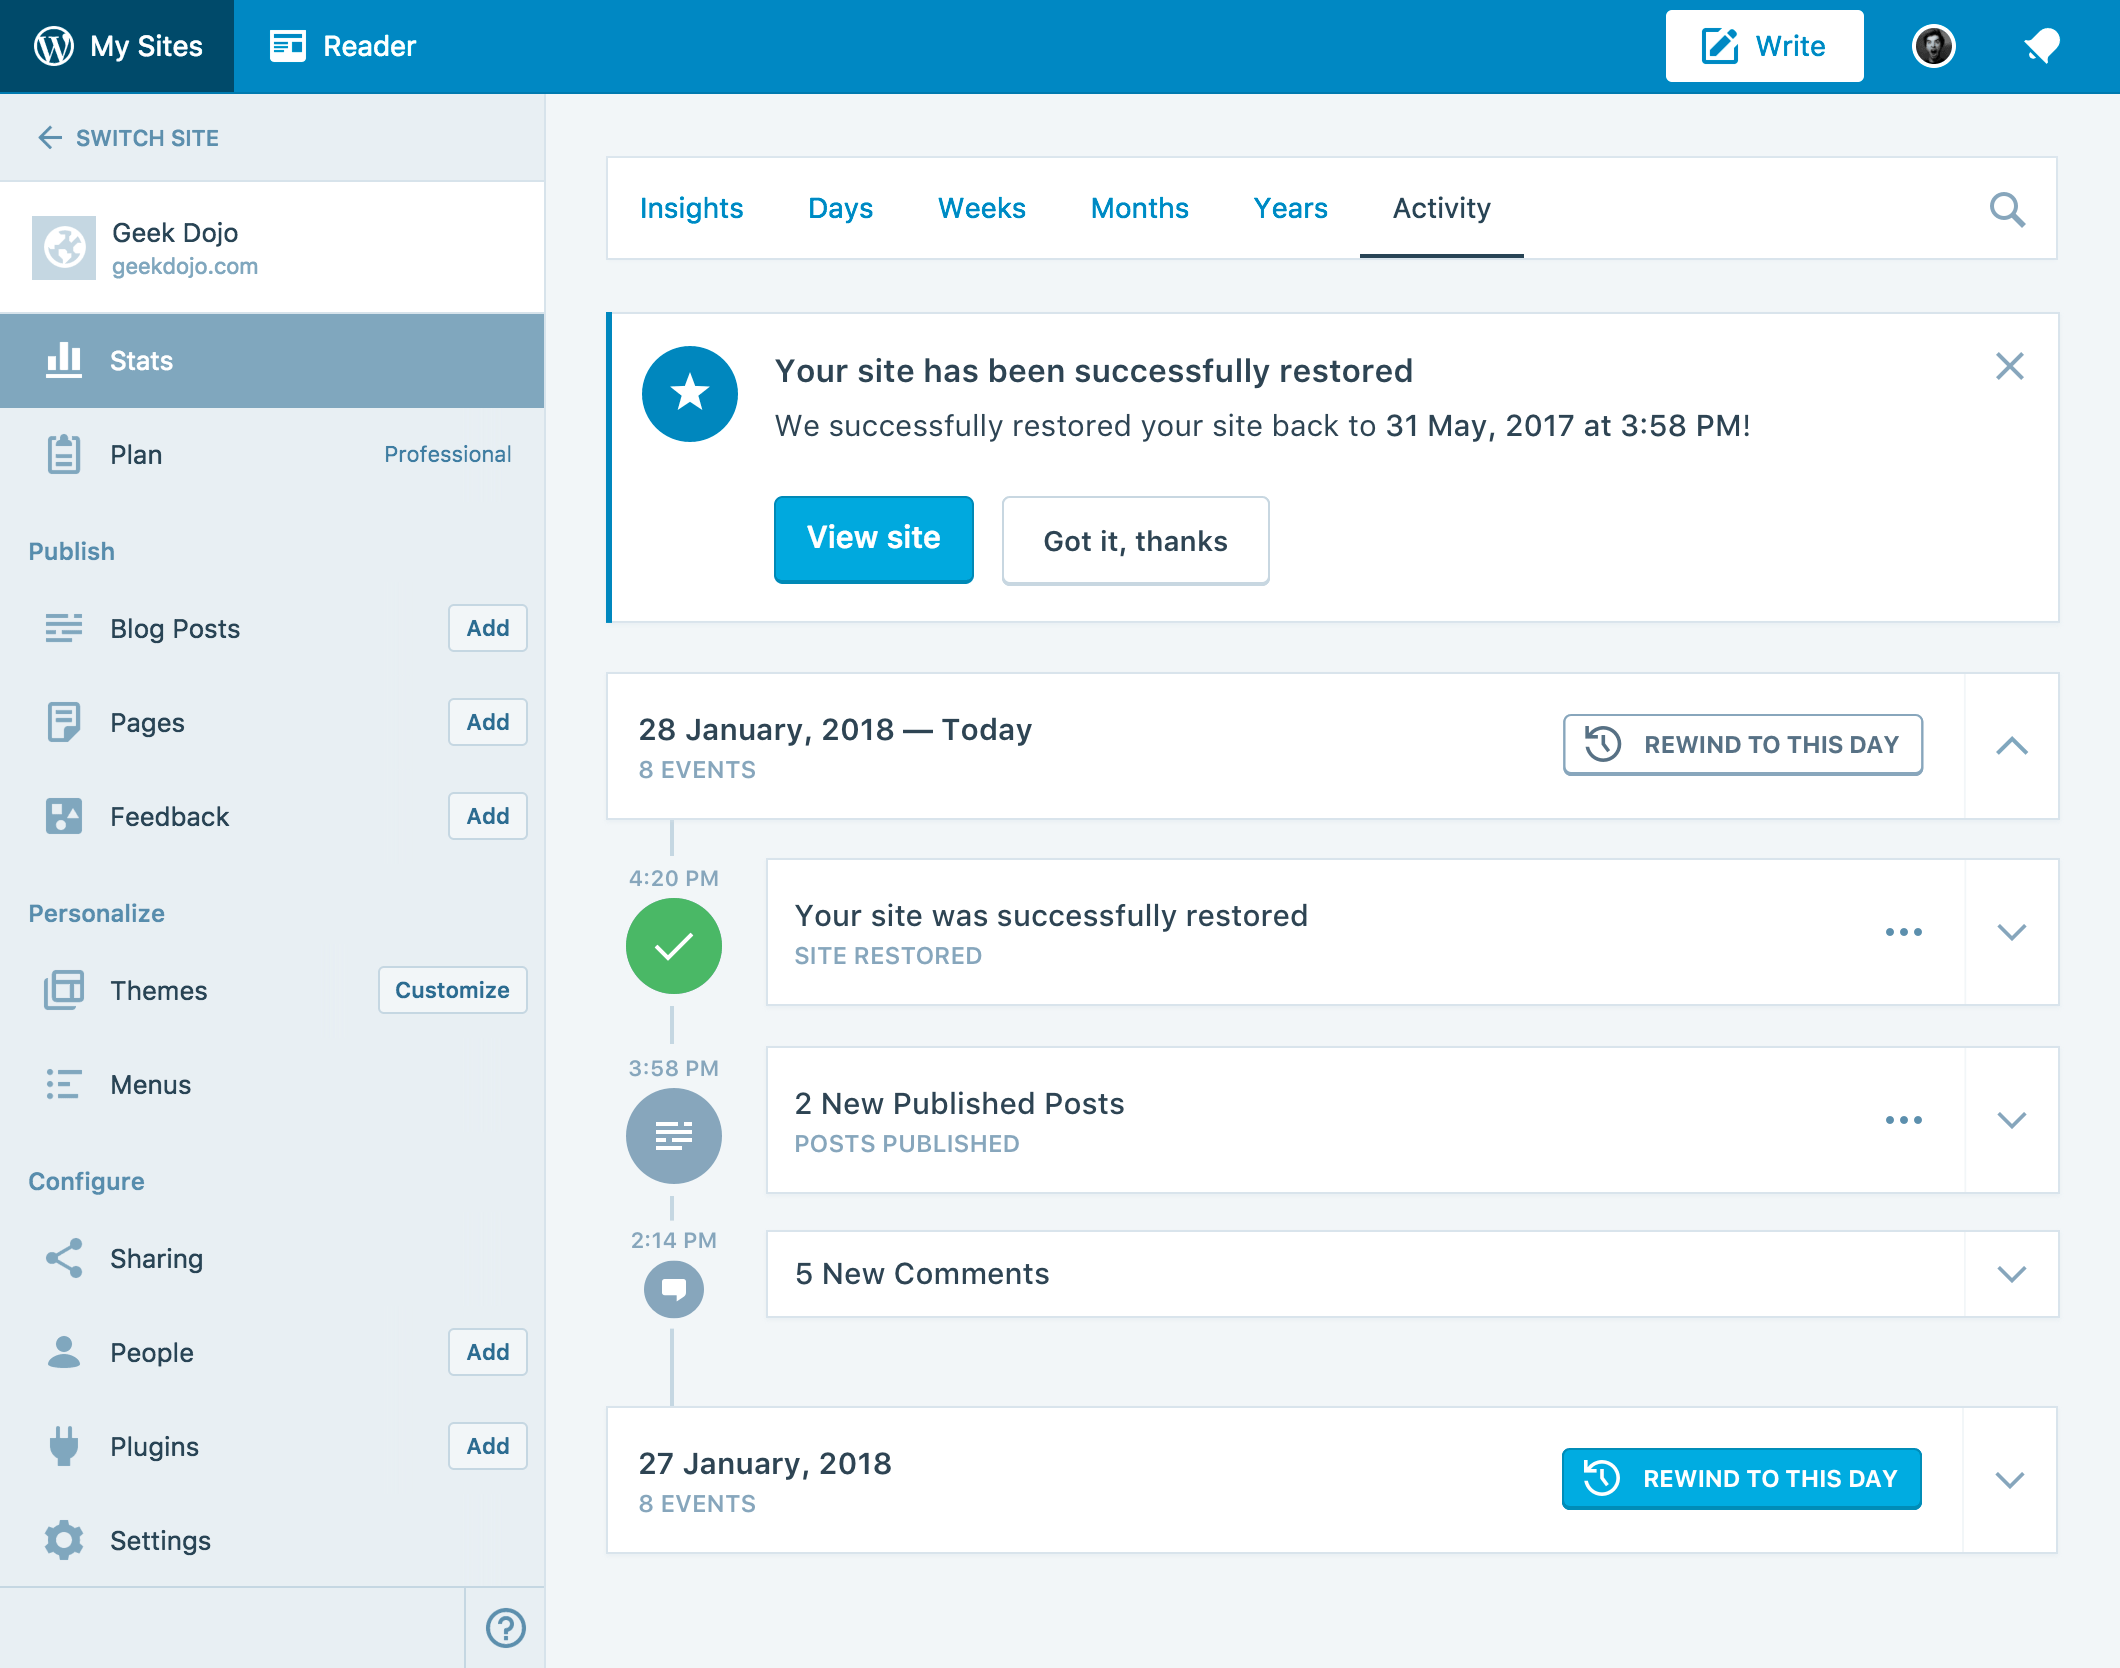Open ellipsis menu for site restored event
The image size is (2120, 1668).
[1903, 932]
